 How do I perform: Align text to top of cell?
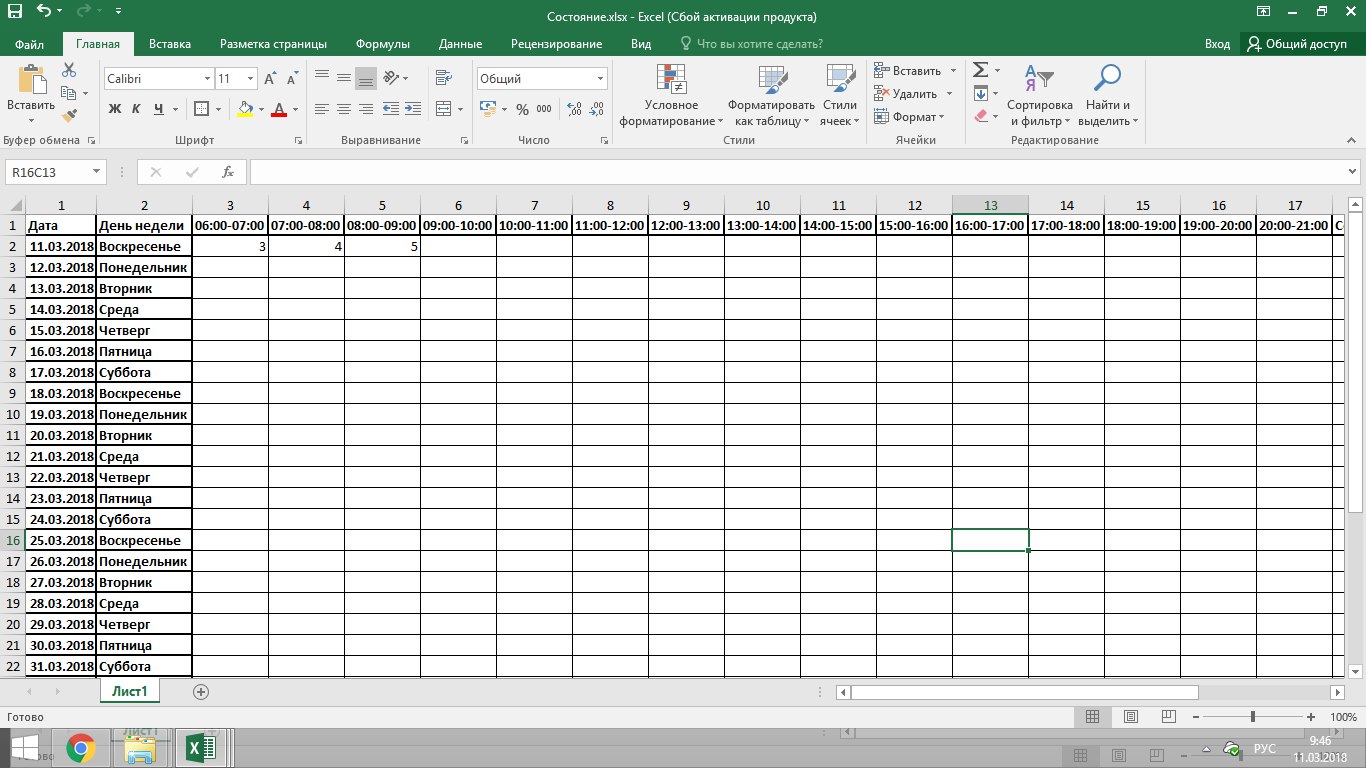(x=321, y=78)
